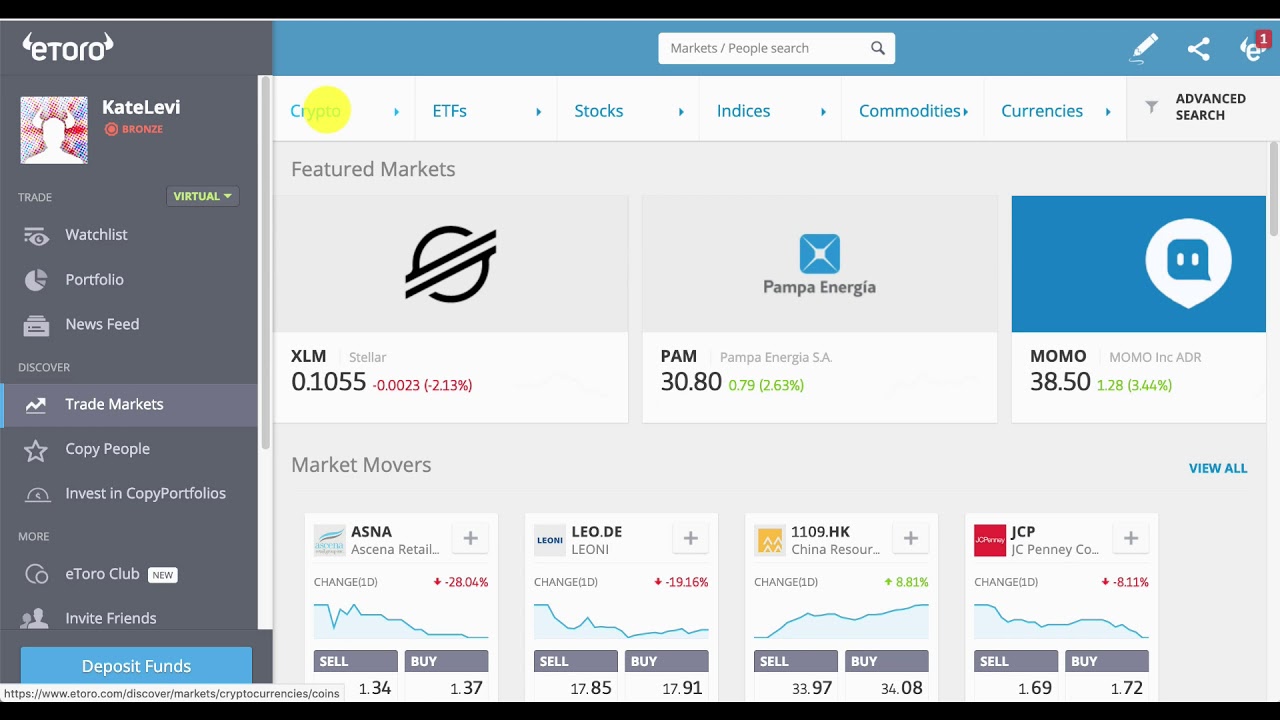
Task: Open Portfolio pie chart icon
Action: click(36, 280)
